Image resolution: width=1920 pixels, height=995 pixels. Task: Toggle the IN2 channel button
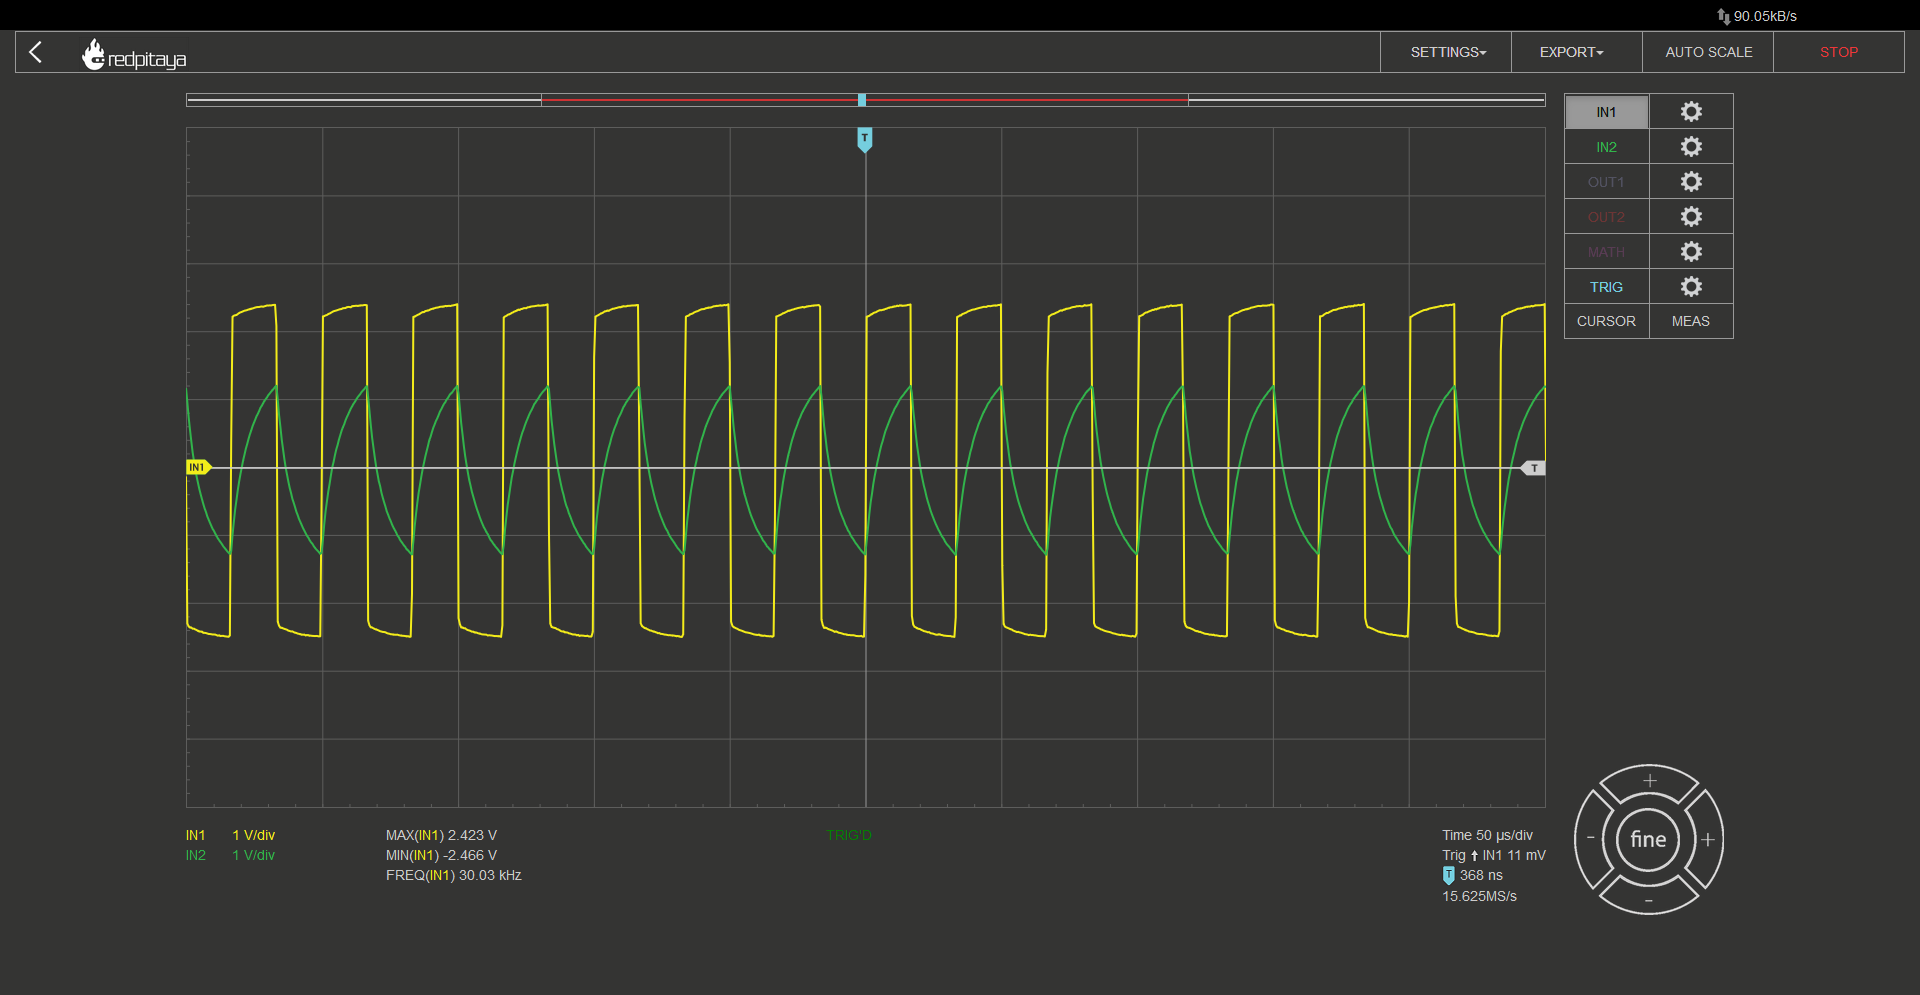[1606, 147]
